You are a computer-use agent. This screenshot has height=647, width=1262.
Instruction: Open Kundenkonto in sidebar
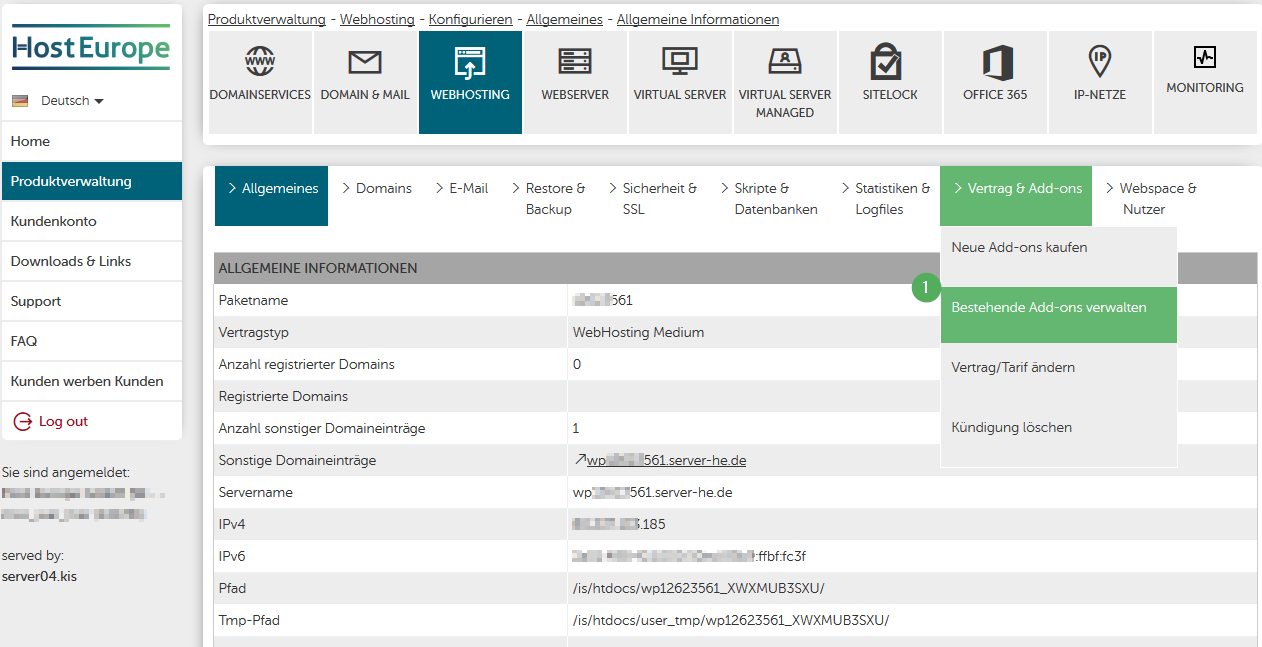(x=92, y=222)
